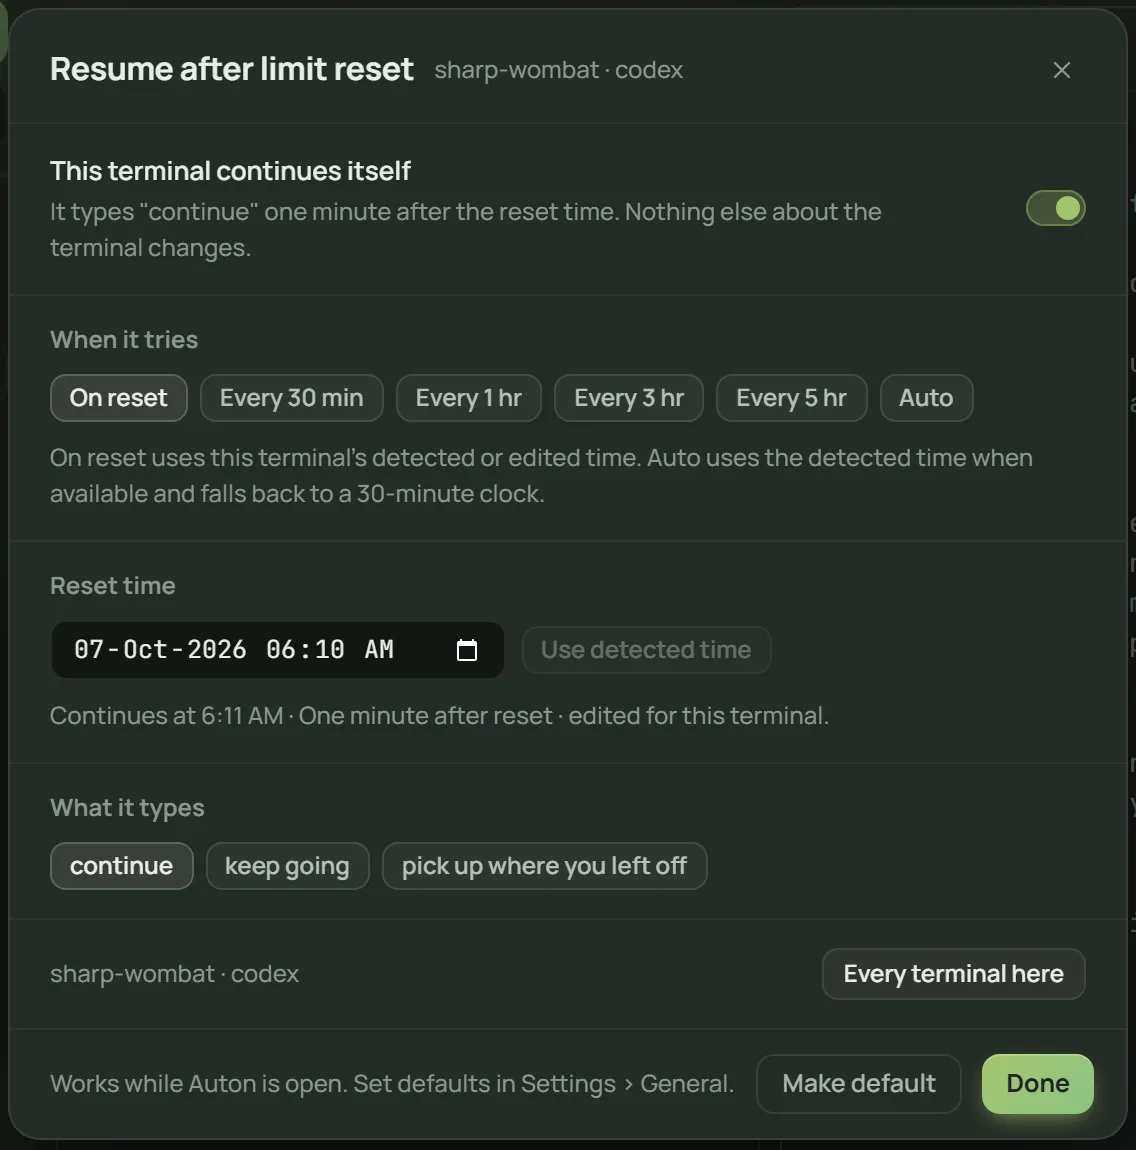The height and width of the screenshot is (1150, 1136).
Task: Toggle off This terminal continues itself switch
Action: [1055, 208]
